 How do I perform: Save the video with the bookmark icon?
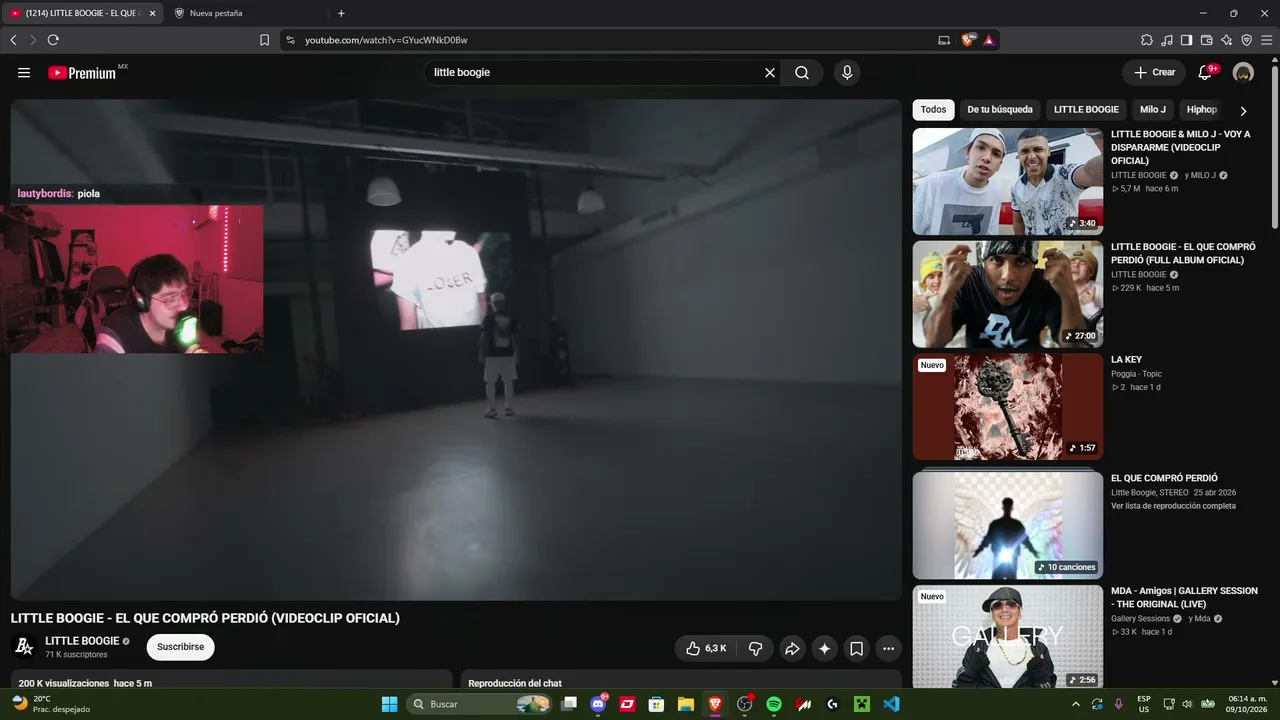[x=857, y=648]
